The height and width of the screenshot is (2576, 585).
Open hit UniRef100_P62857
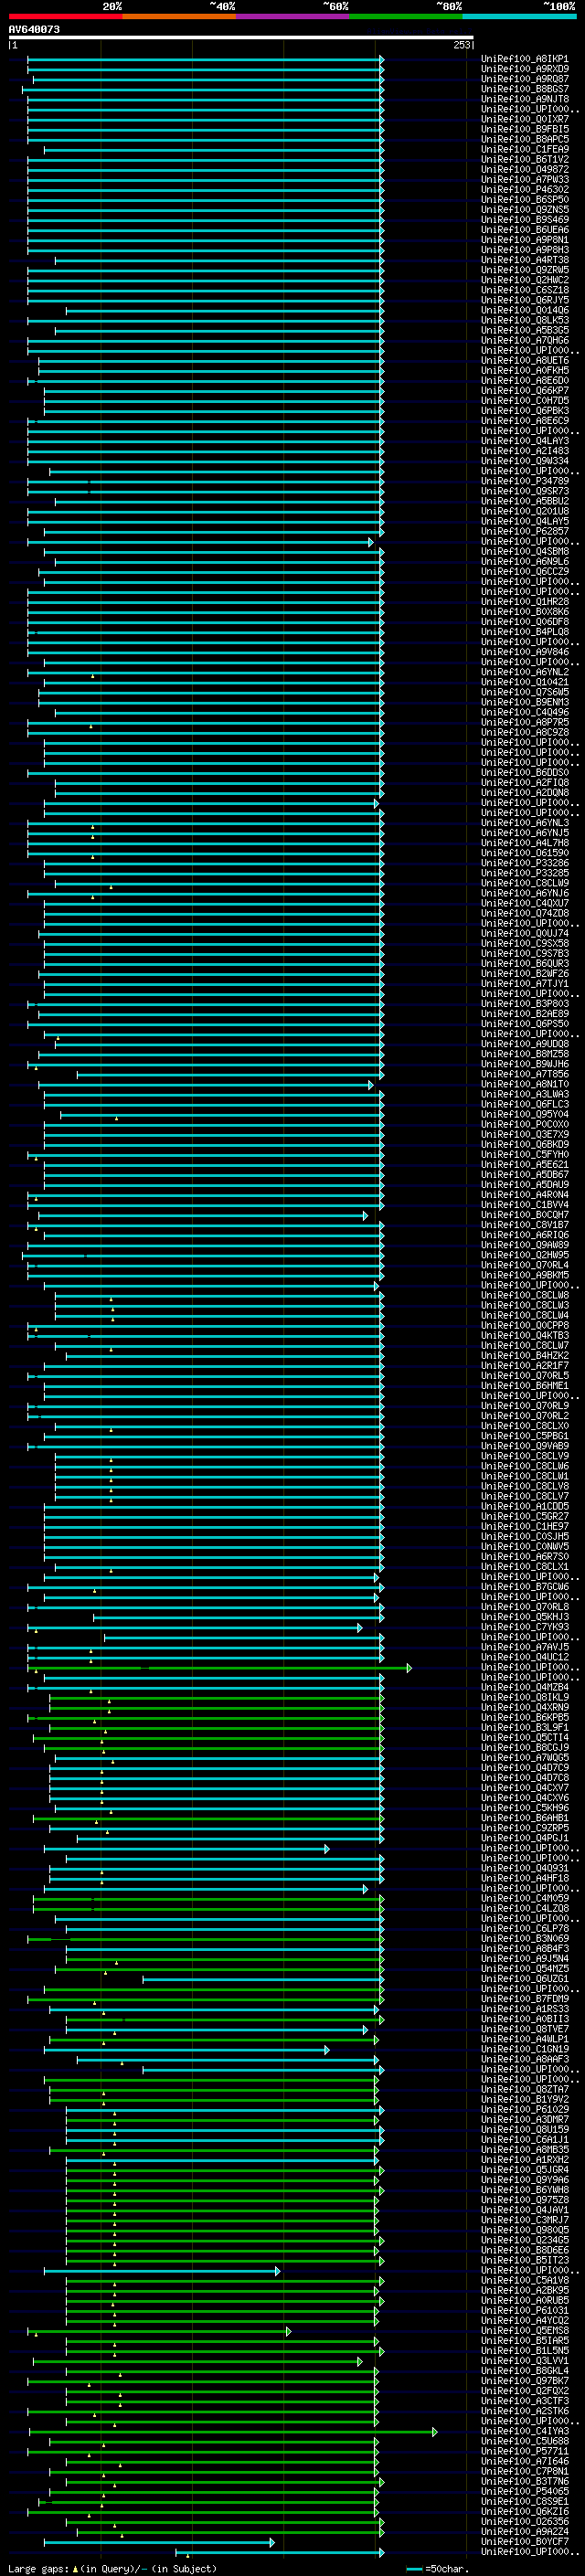click(x=525, y=531)
